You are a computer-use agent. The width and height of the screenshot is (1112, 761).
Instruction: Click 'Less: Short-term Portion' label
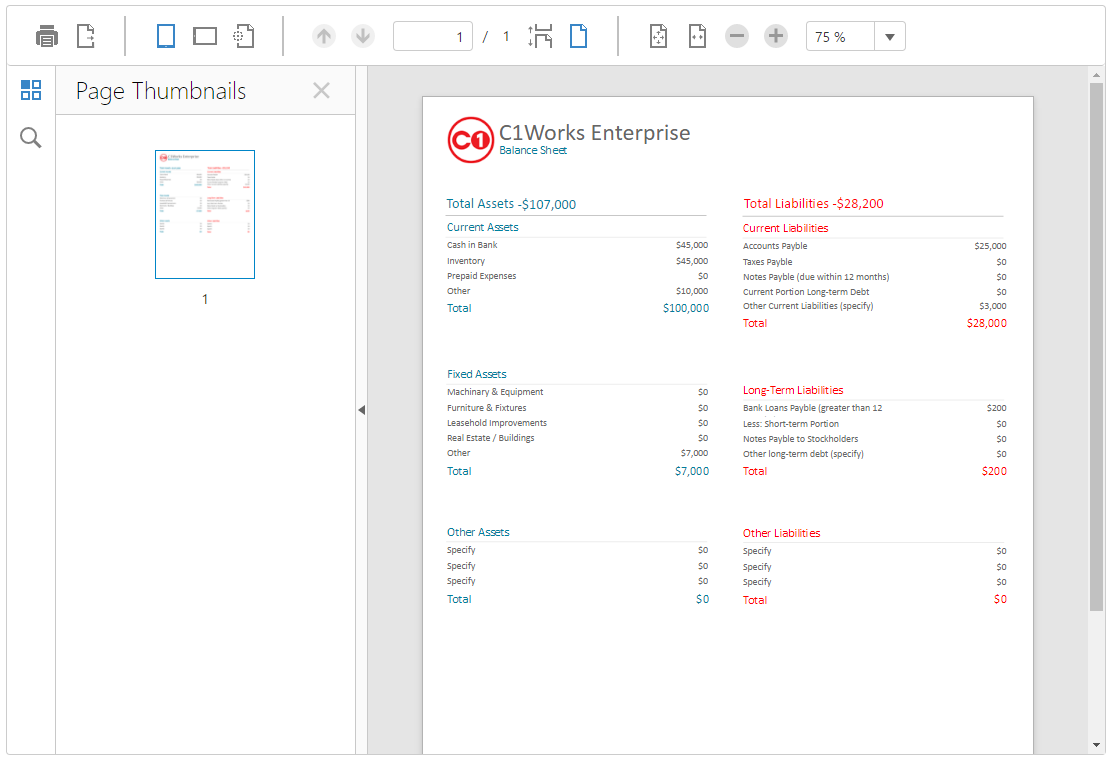791,423
